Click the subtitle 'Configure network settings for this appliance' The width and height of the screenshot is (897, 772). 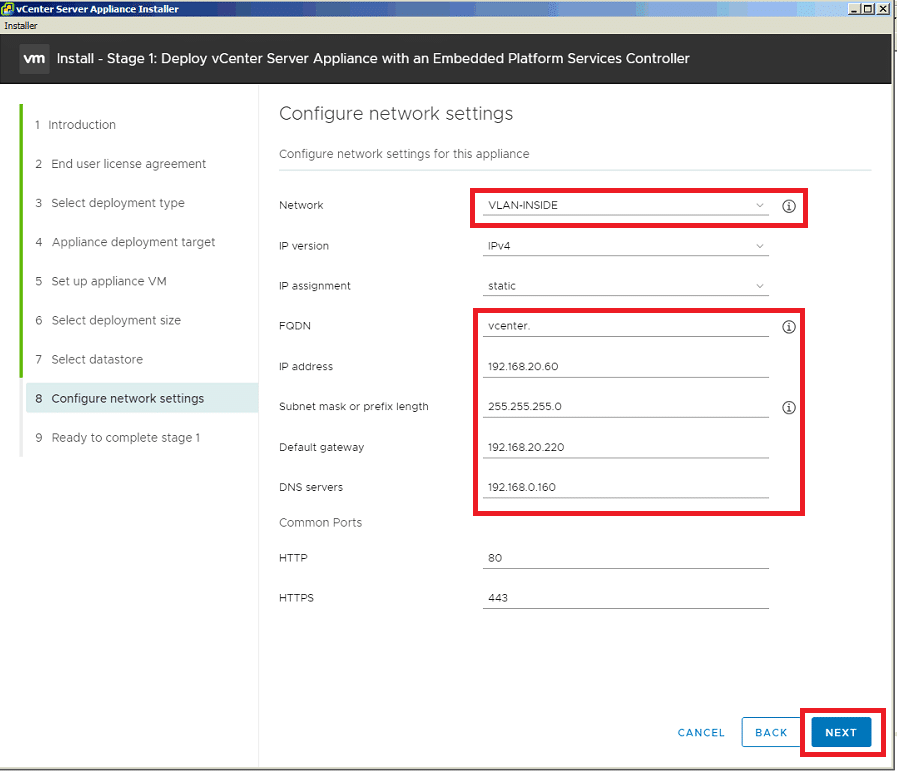click(404, 154)
